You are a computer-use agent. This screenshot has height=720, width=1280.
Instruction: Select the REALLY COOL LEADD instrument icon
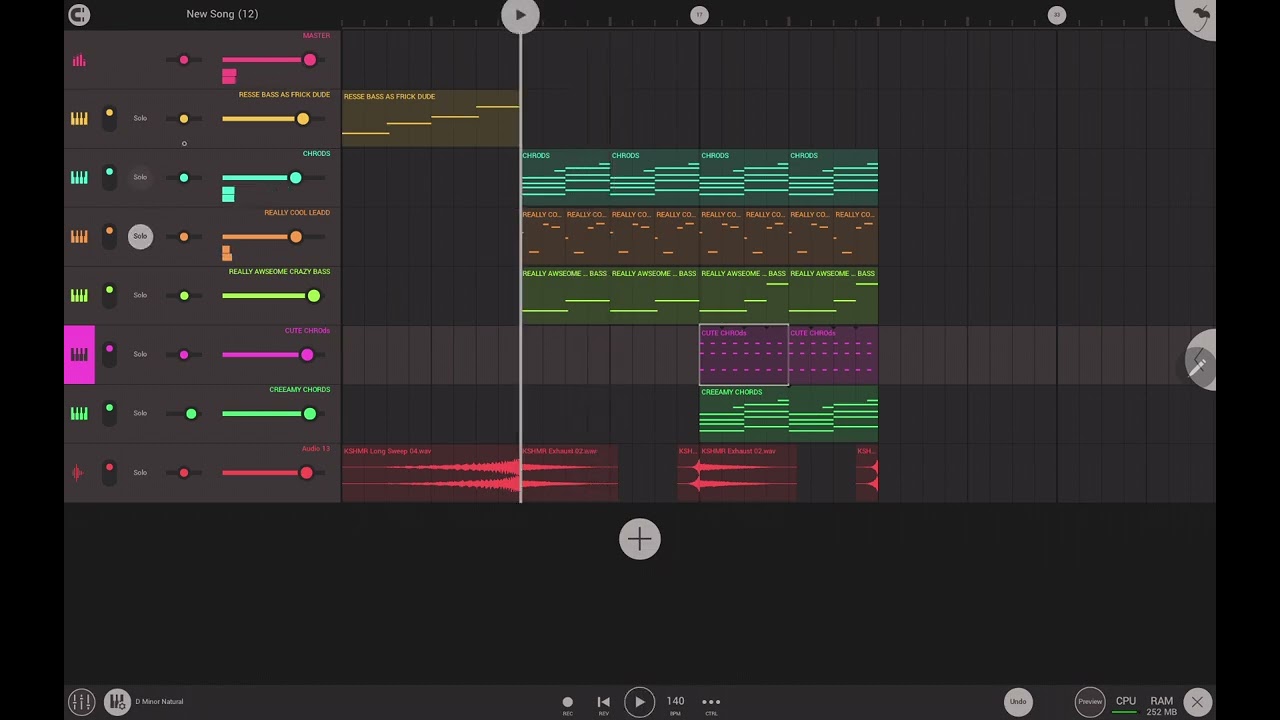(79, 236)
